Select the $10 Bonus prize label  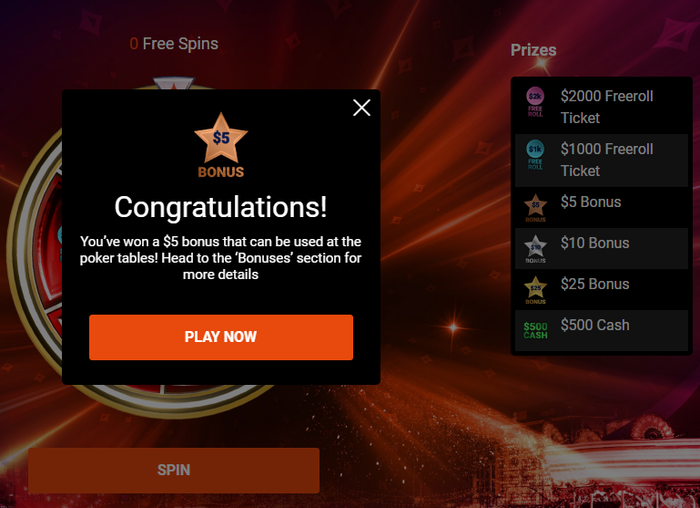pyautogui.click(x=595, y=243)
